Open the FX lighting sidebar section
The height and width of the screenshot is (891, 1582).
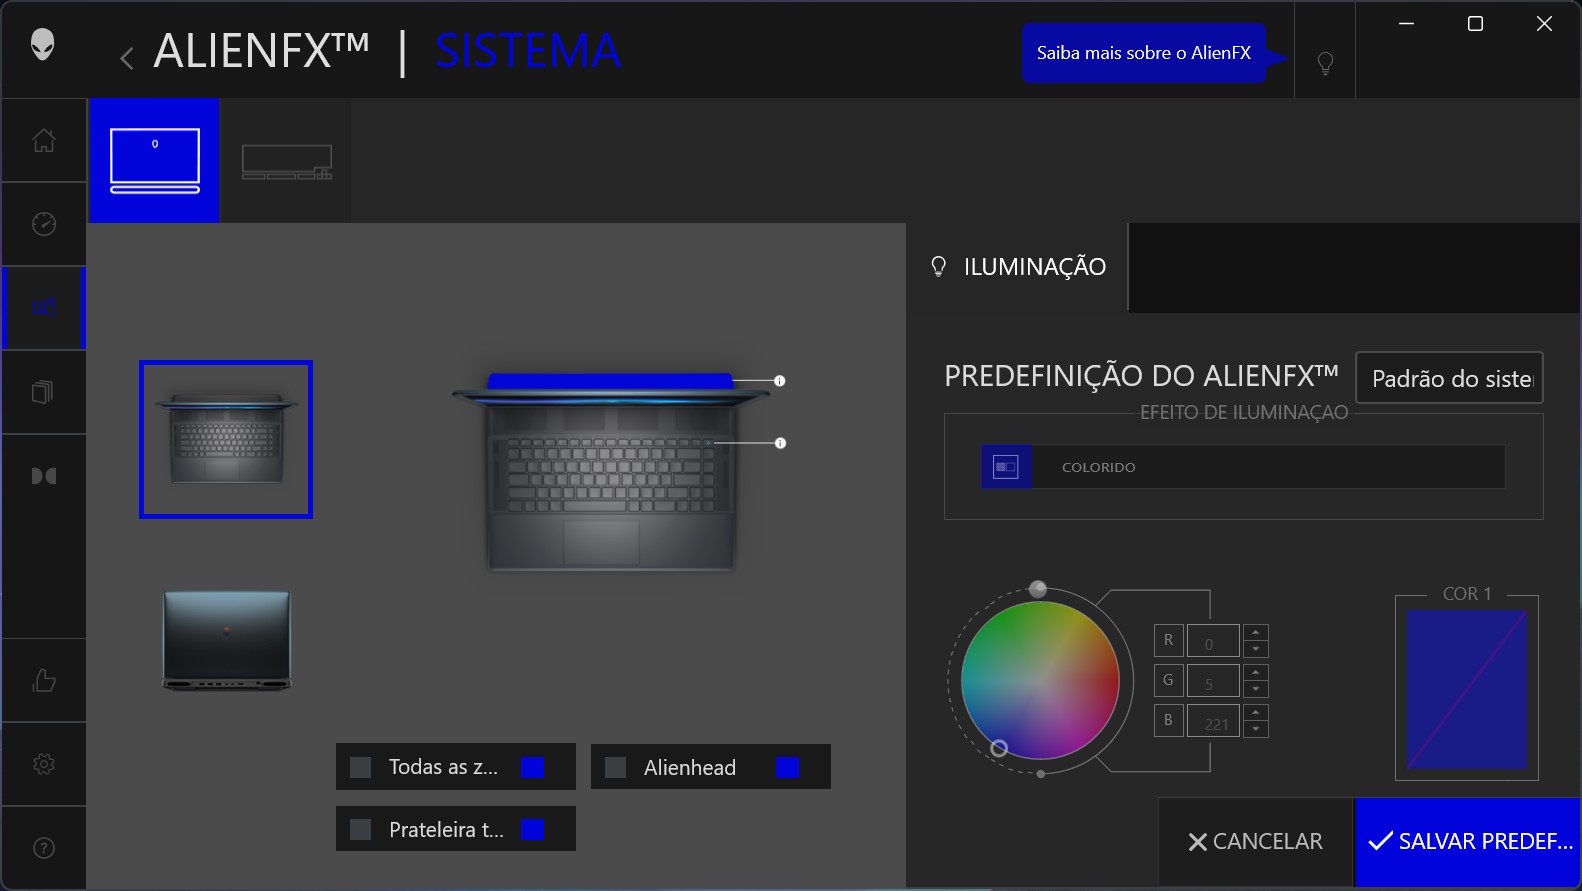tap(44, 308)
